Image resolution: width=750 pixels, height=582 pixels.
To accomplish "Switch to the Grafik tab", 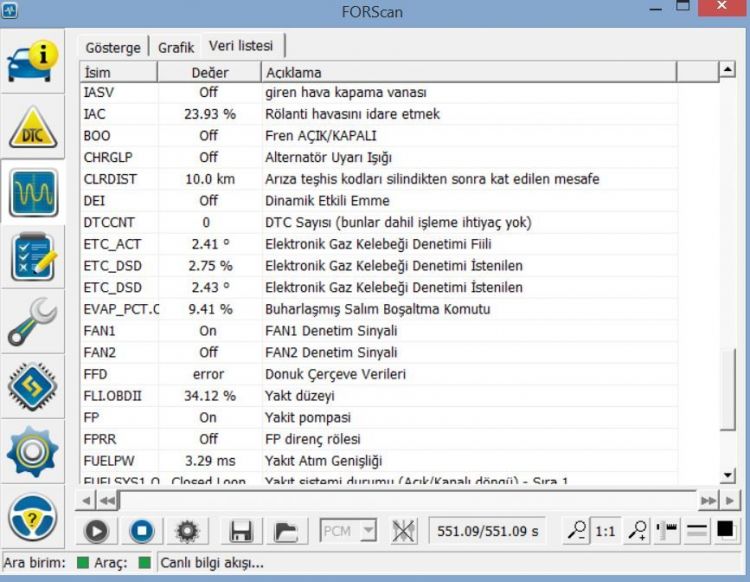I will point(176,48).
